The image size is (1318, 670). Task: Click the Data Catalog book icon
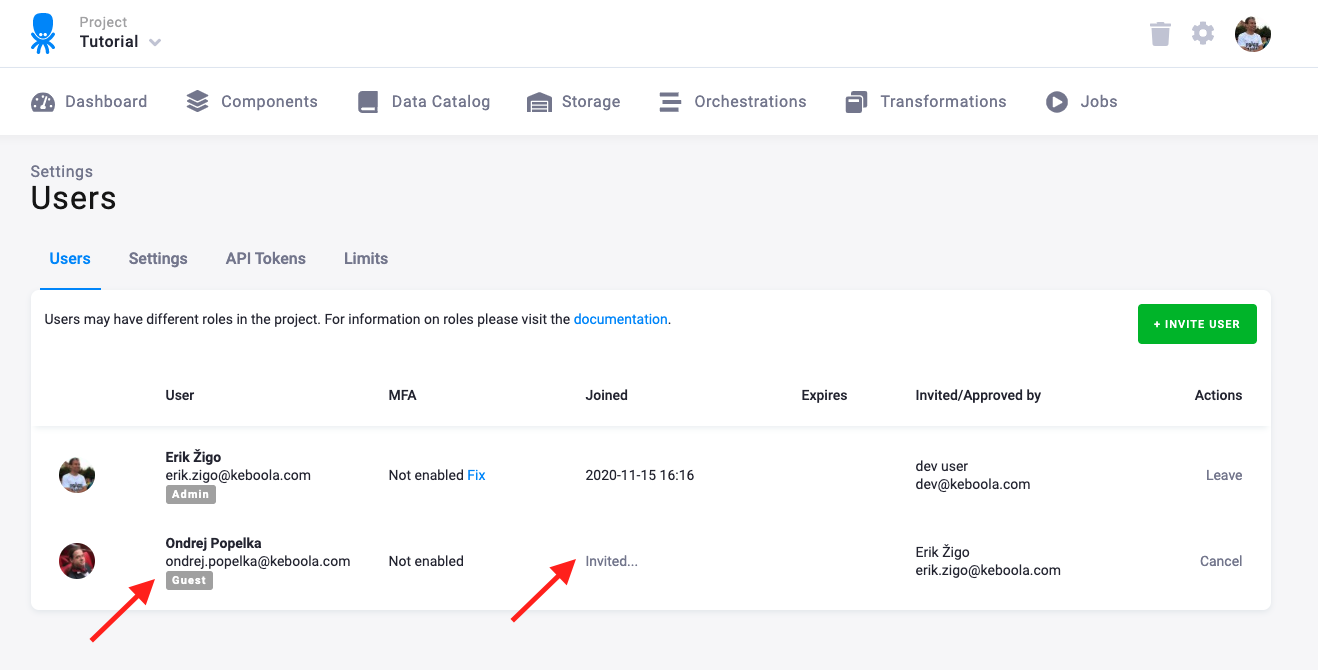(x=369, y=102)
